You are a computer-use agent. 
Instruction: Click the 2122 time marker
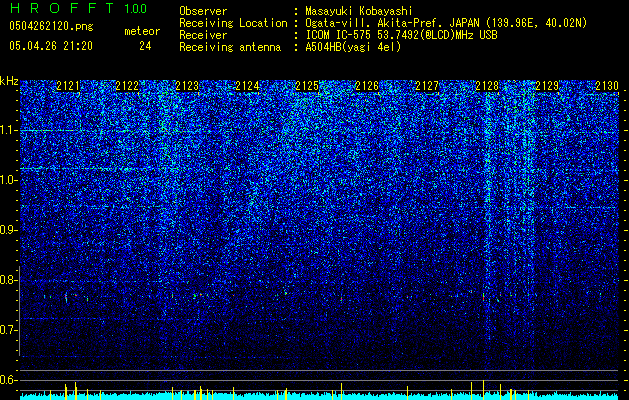127,86
